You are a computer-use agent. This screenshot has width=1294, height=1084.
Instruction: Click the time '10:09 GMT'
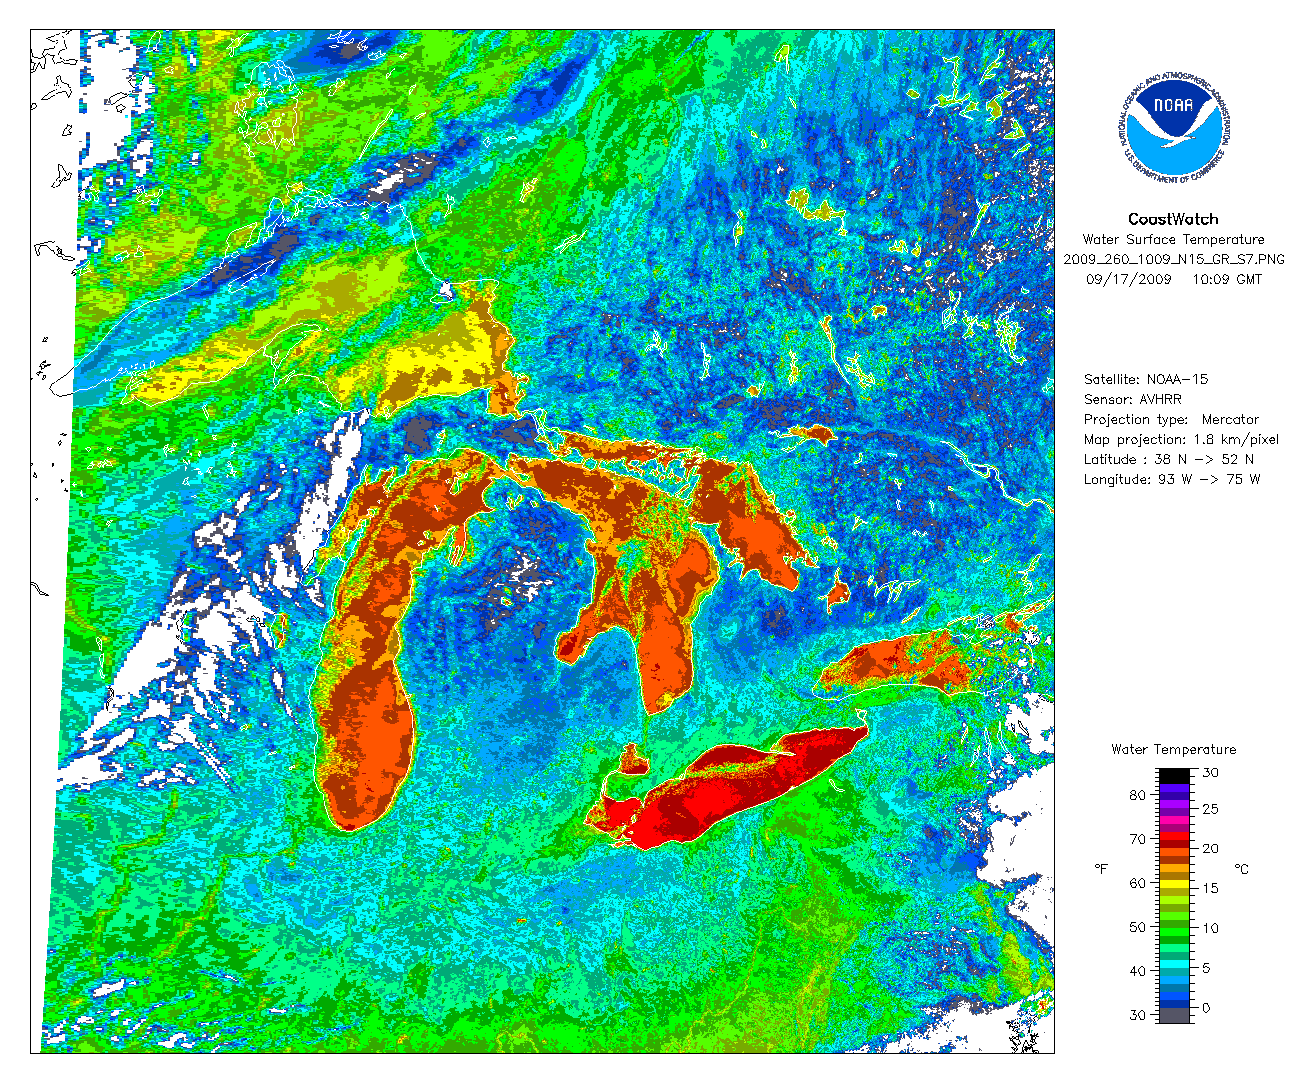(1227, 279)
